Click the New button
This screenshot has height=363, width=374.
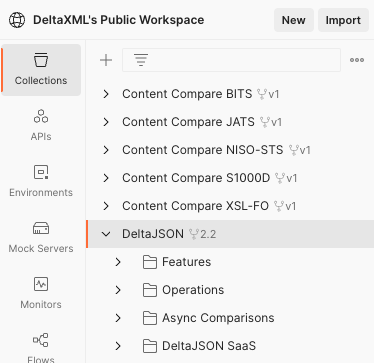[294, 20]
